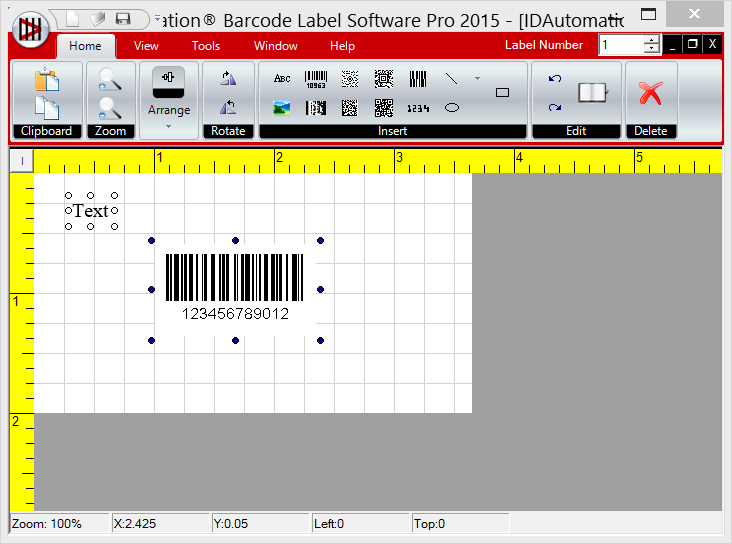Zoom out with the minus magnifier icon
Viewport: 732px width, 544px height.
pyautogui.click(x=110, y=108)
